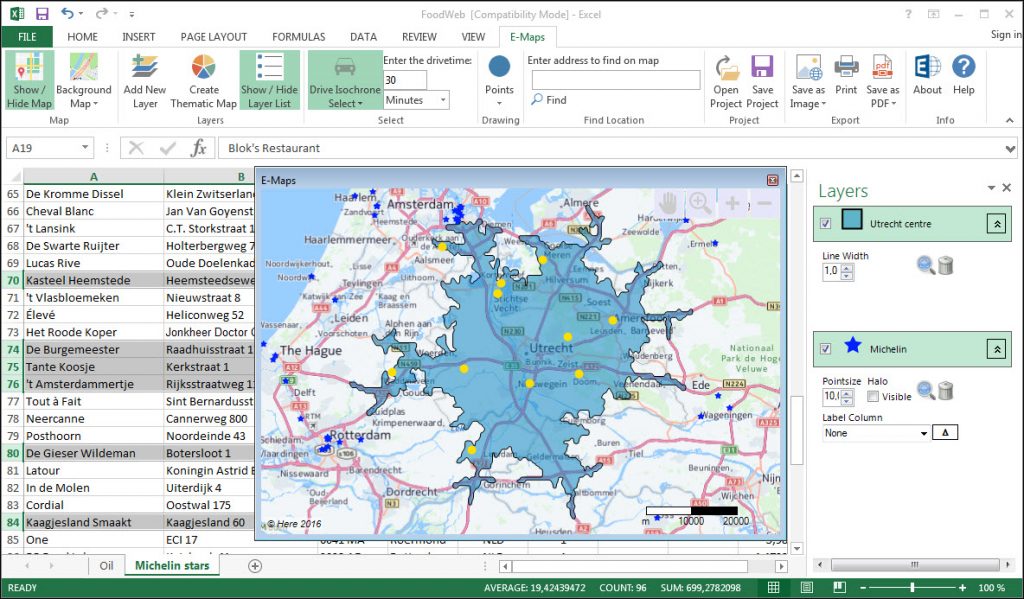Viewport: 1024px width, 599px height.
Task: Open the Layers pane options arrow
Action: click(x=991, y=187)
